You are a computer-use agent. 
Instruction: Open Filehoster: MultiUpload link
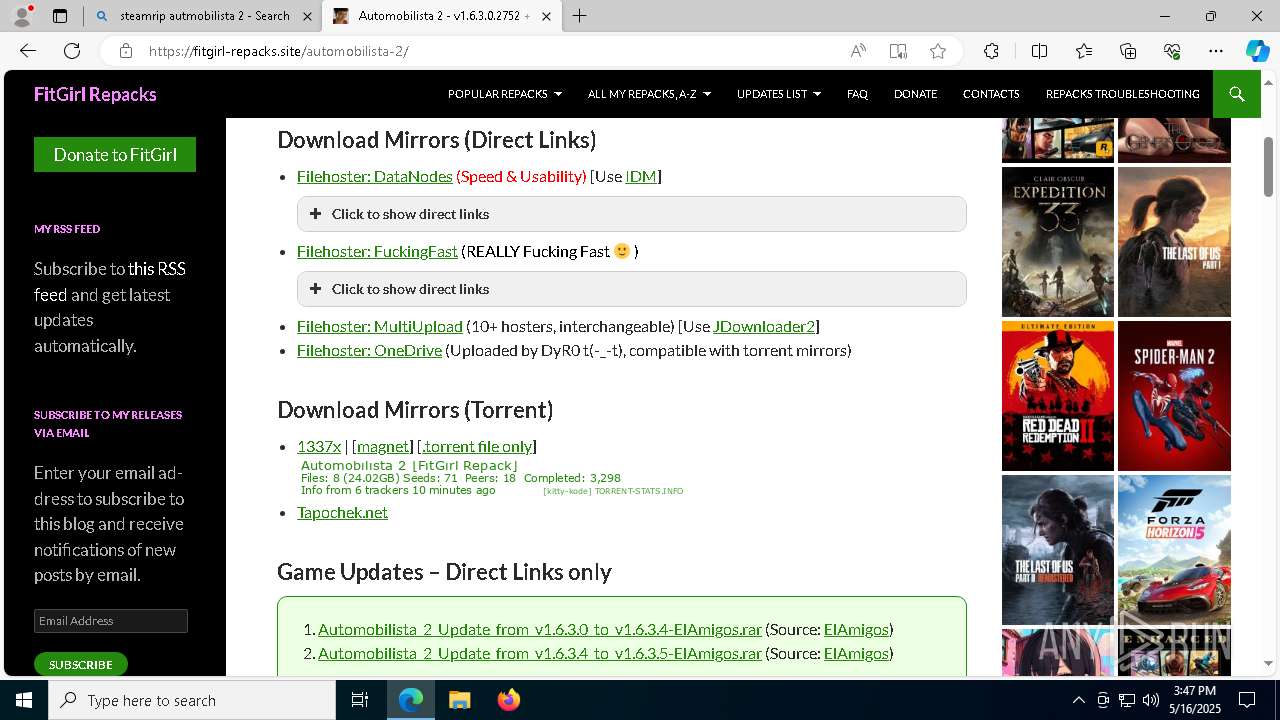coord(379,326)
